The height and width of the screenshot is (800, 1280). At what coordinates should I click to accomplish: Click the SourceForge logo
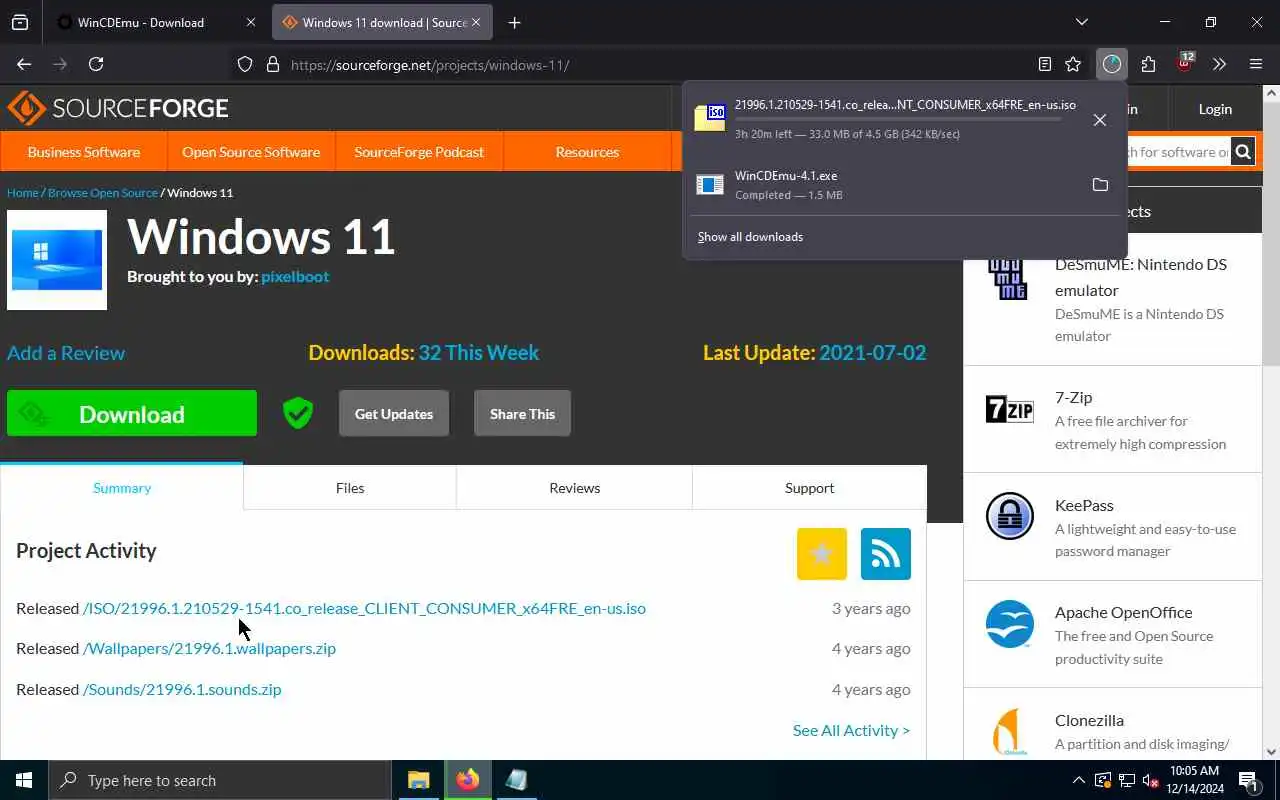(x=118, y=108)
